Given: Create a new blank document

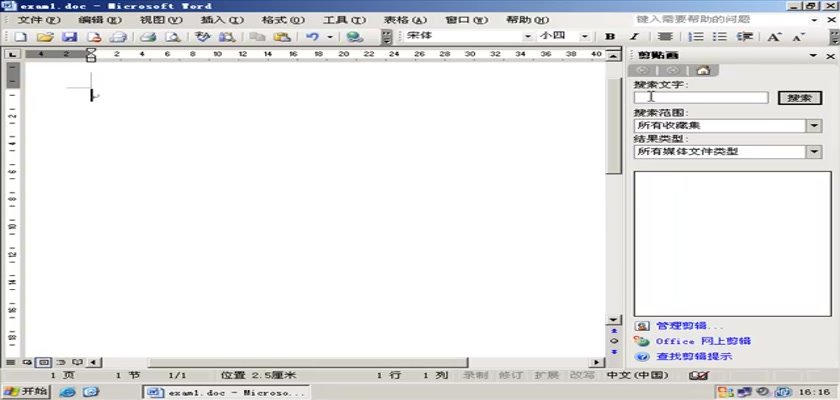Looking at the screenshot, I should point(20,37).
